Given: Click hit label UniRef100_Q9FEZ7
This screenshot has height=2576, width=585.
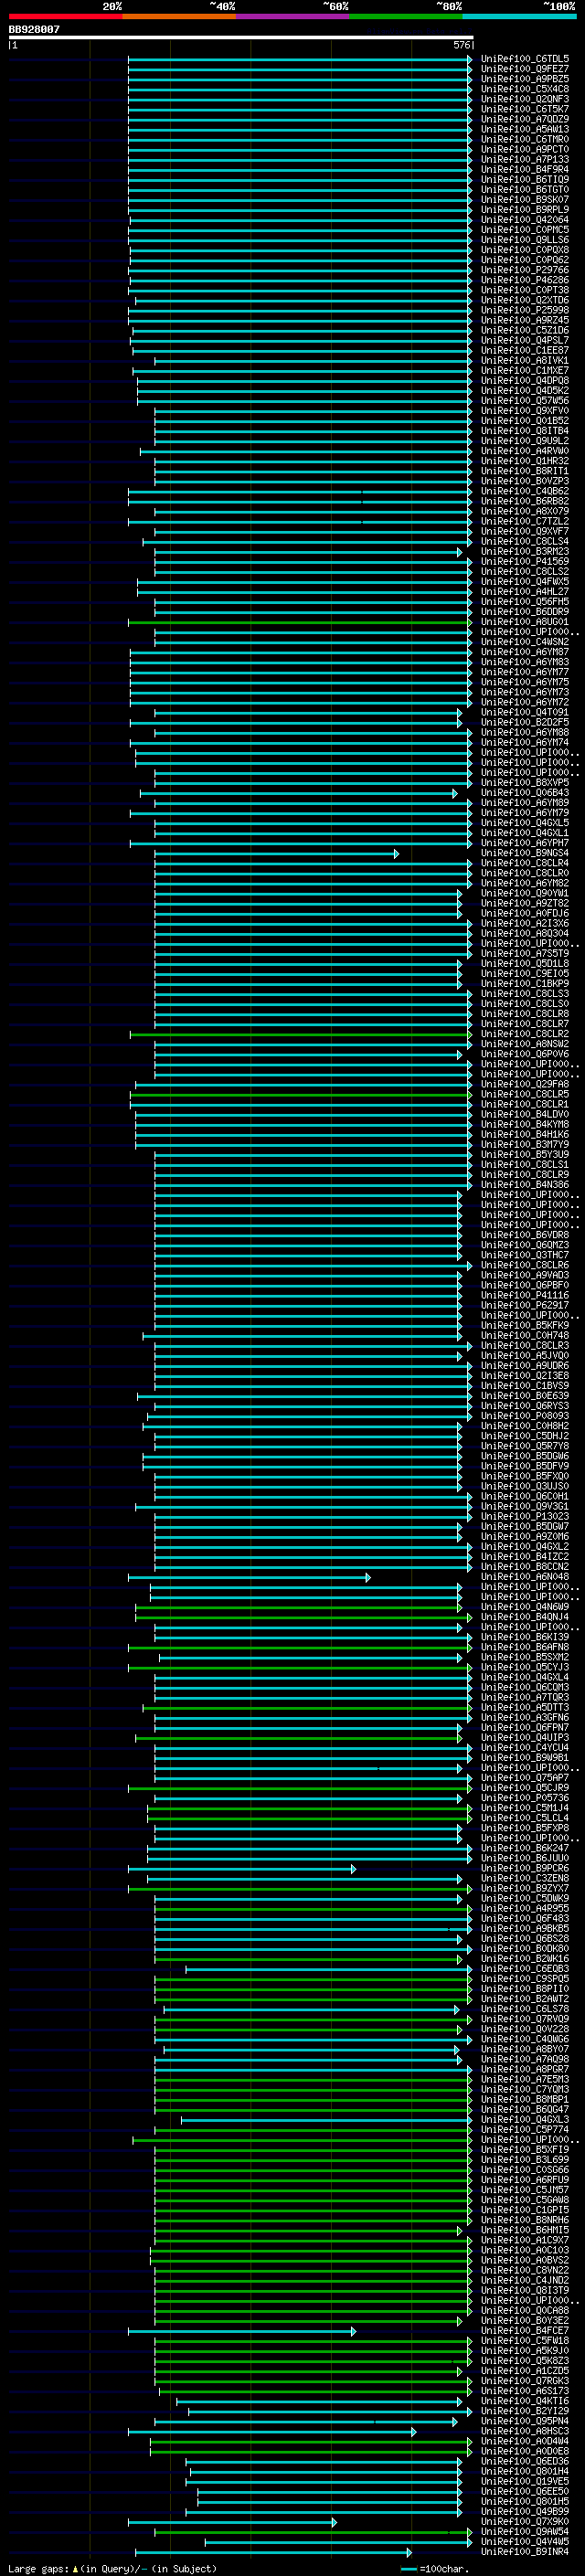Looking at the screenshot, I should (525, 69).
